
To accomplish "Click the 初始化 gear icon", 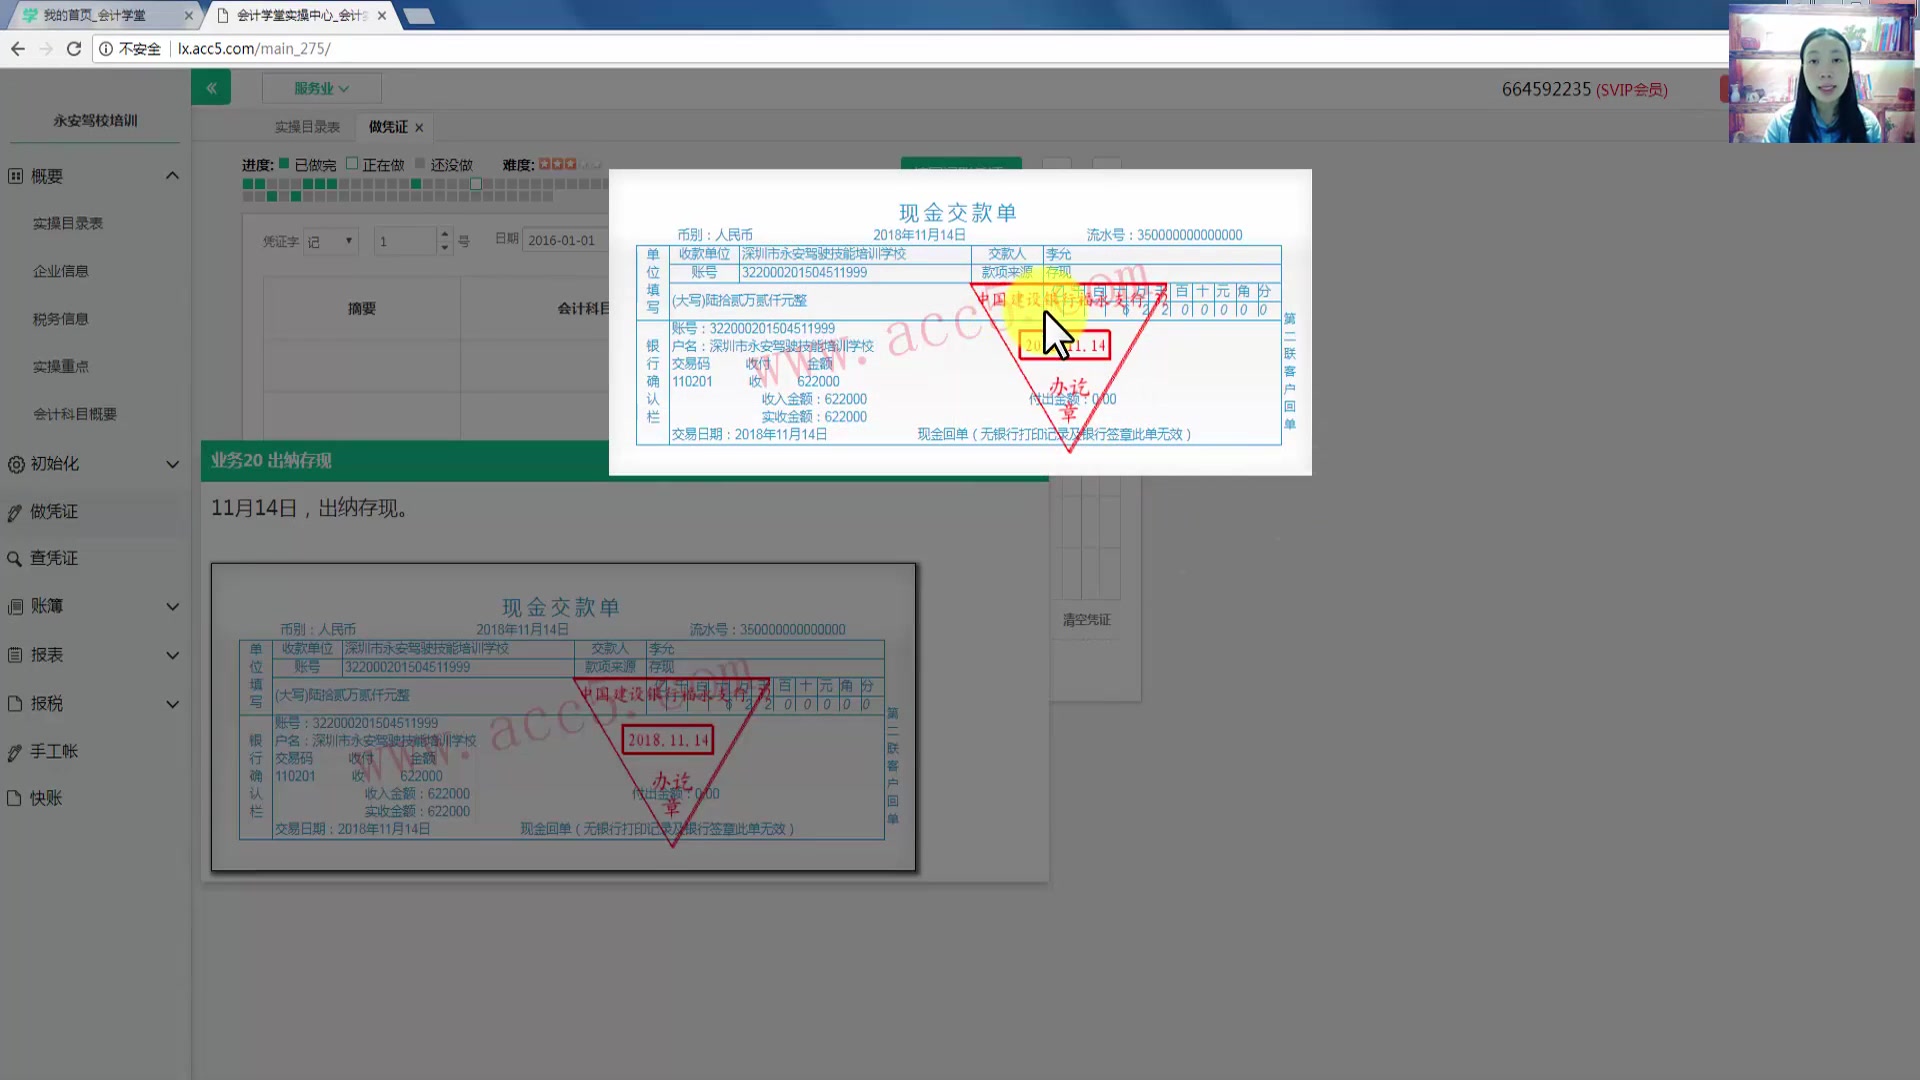I will 15,464.
